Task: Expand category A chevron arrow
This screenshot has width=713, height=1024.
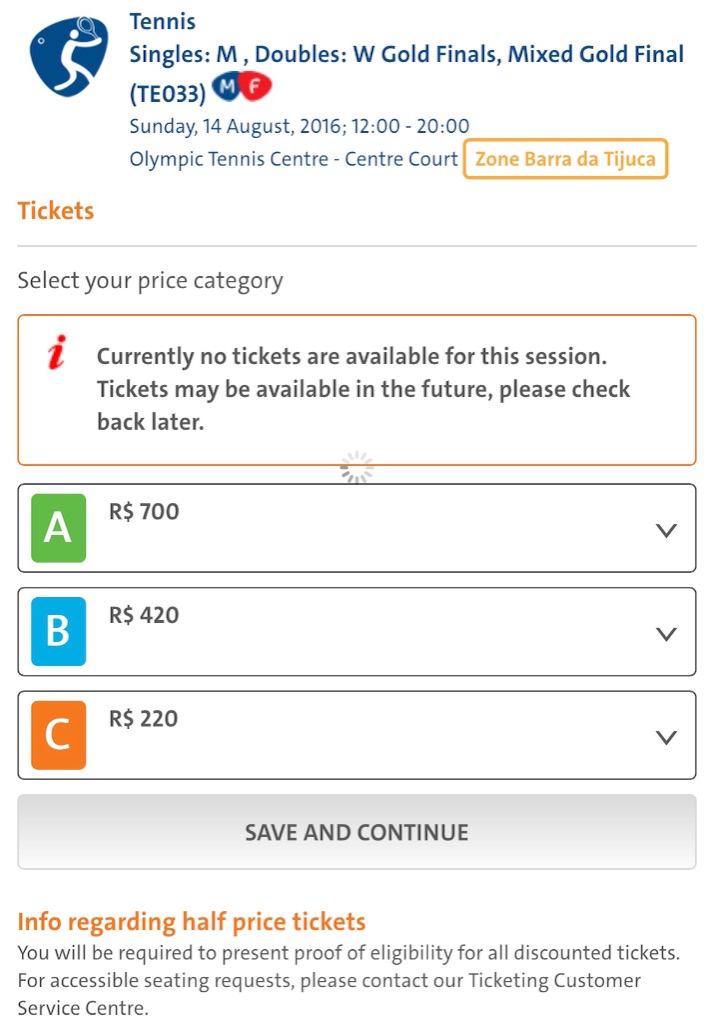Action: 666,530
